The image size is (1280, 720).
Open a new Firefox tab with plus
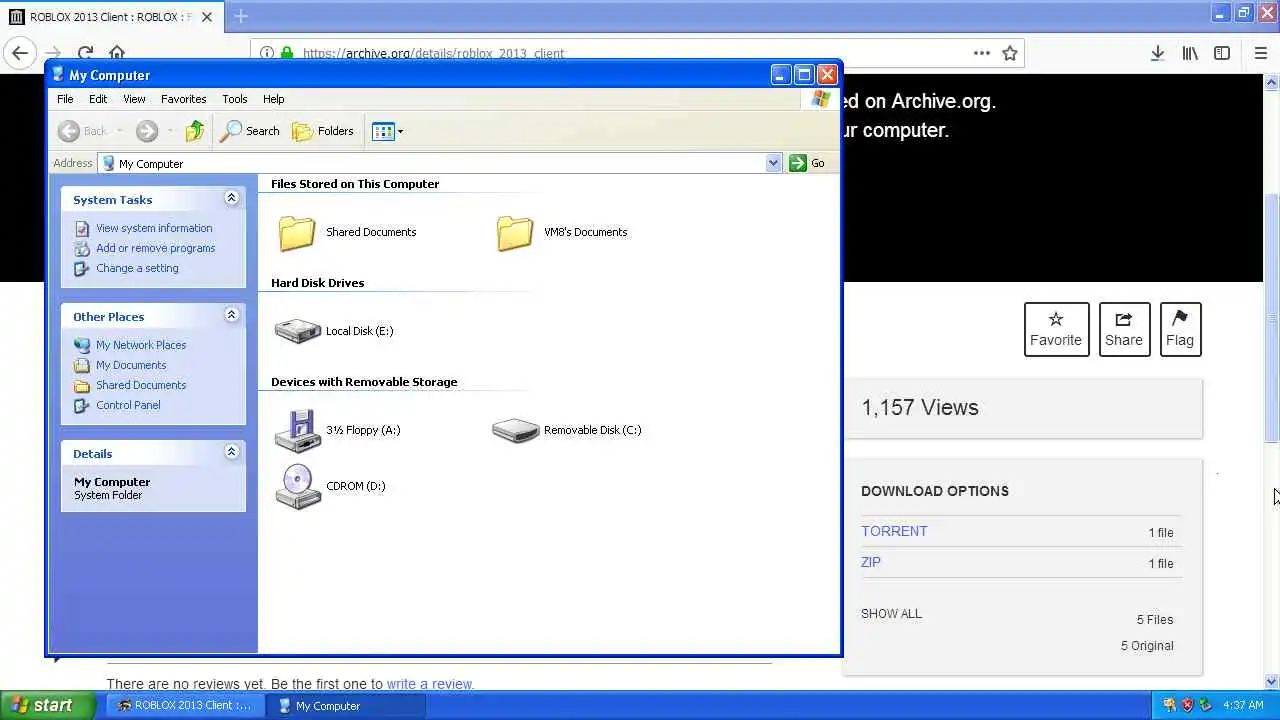[240, 16]
